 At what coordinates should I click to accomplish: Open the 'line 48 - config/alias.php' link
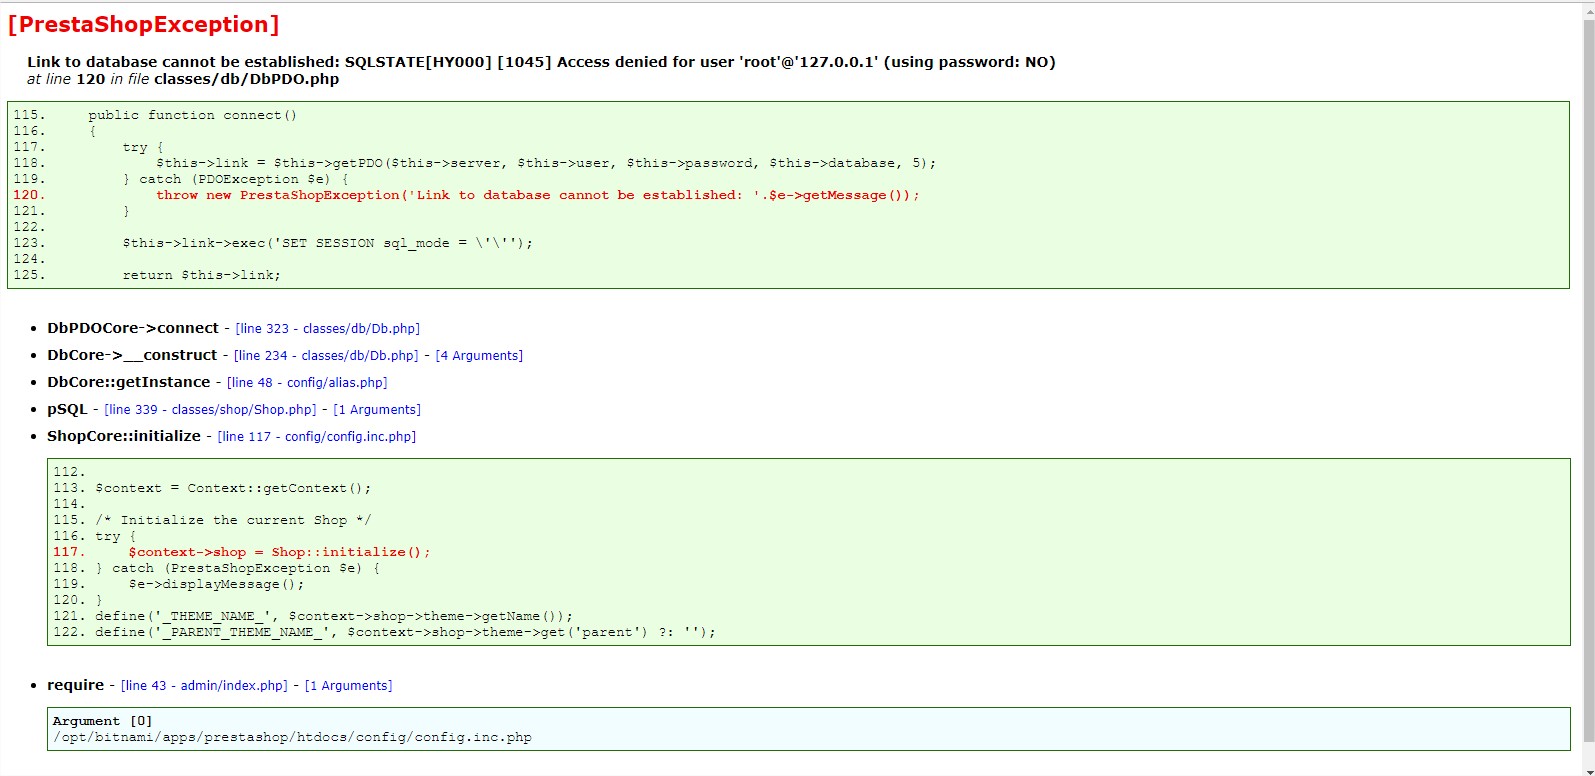click(x=307, y=382)
